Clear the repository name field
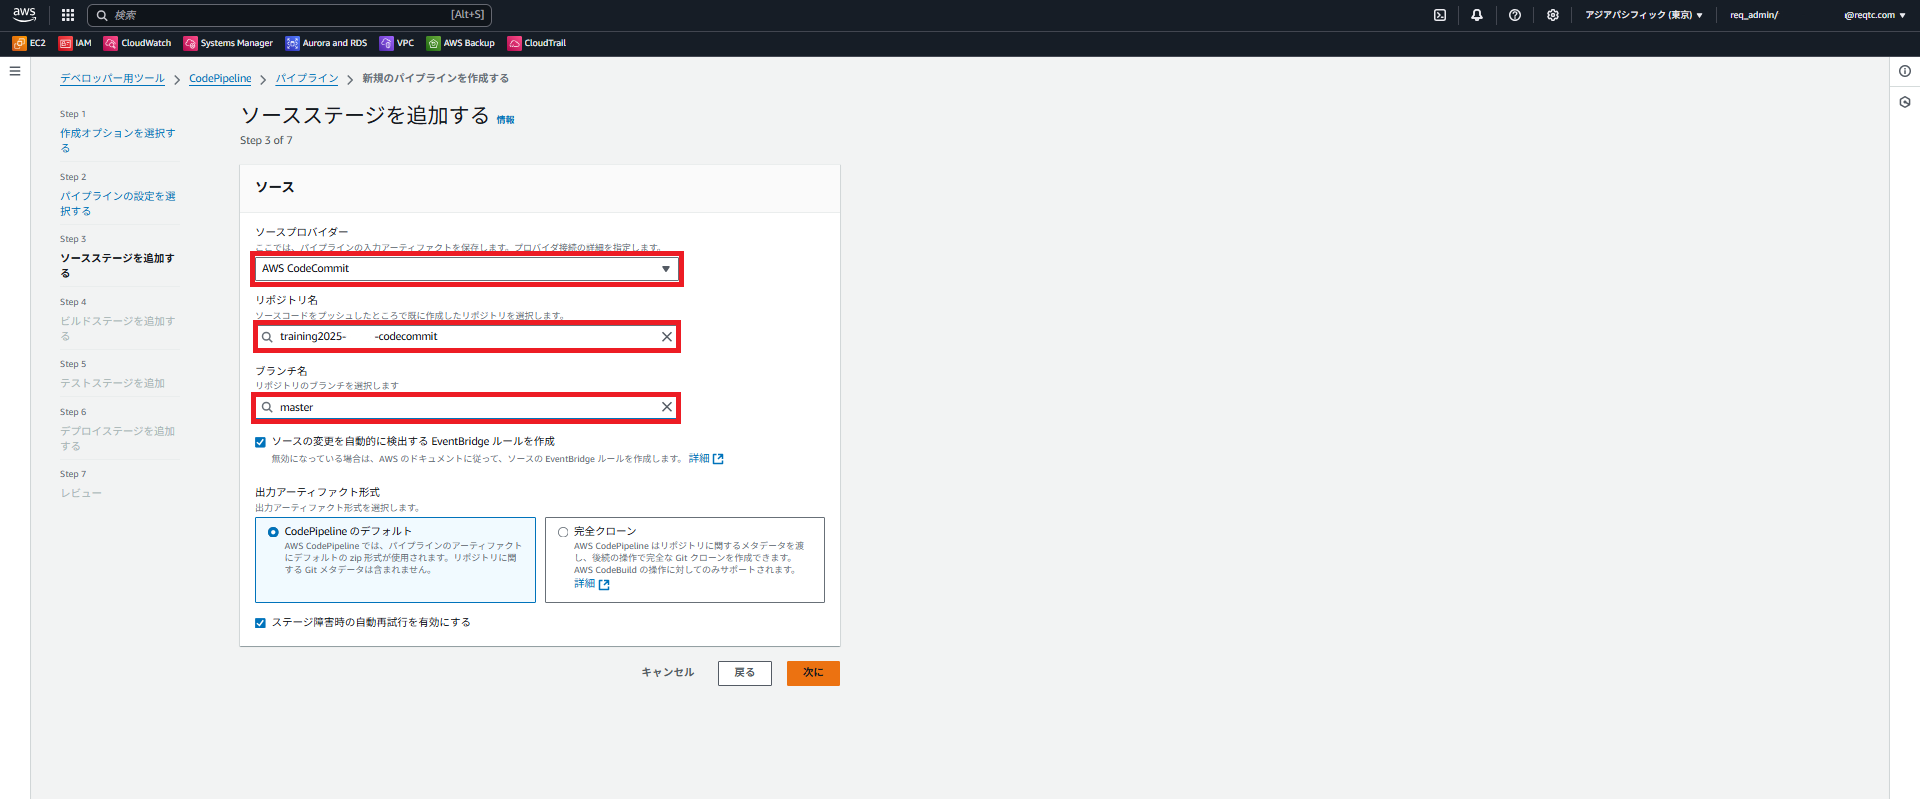 coord(667,337)
